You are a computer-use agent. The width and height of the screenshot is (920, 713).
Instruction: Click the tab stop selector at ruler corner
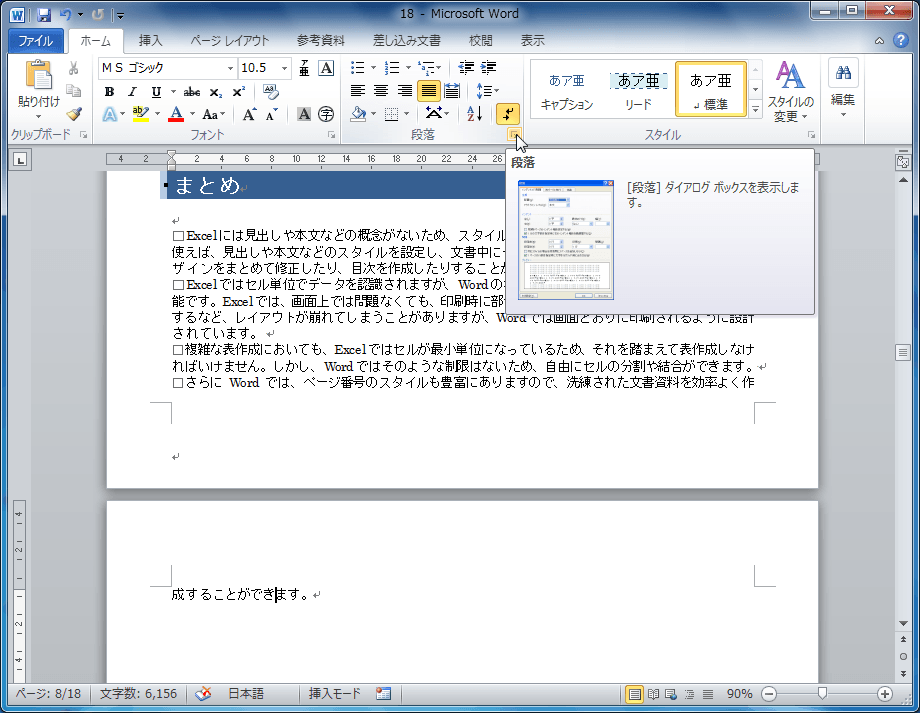click(x=21, y=159)
